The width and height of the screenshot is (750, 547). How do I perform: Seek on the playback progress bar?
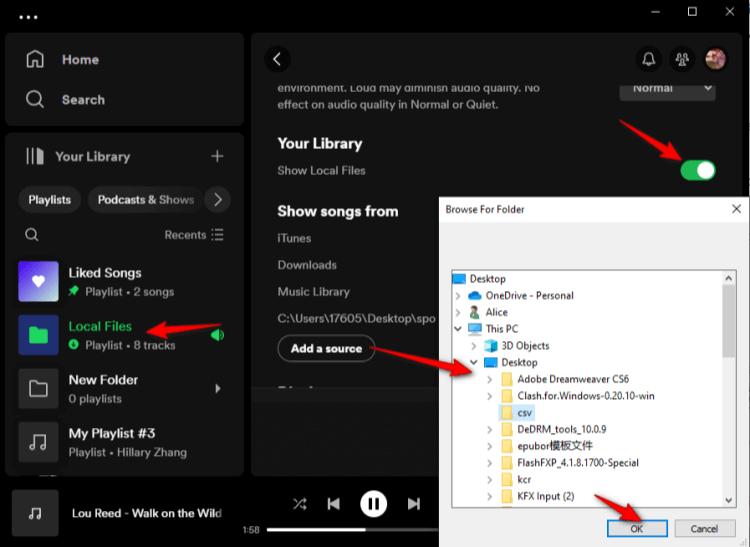353,529
